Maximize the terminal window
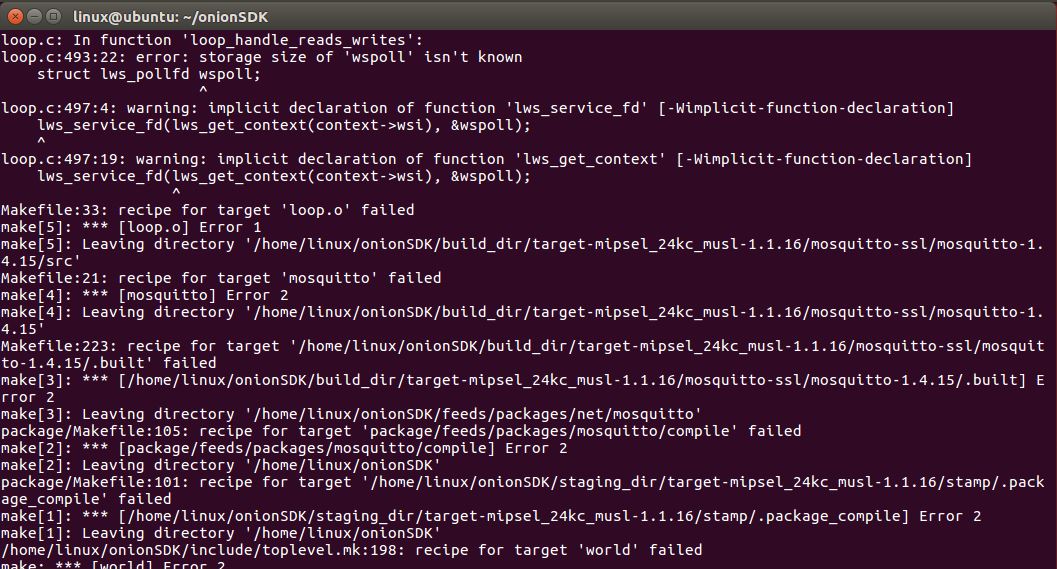 pos(53,16)
